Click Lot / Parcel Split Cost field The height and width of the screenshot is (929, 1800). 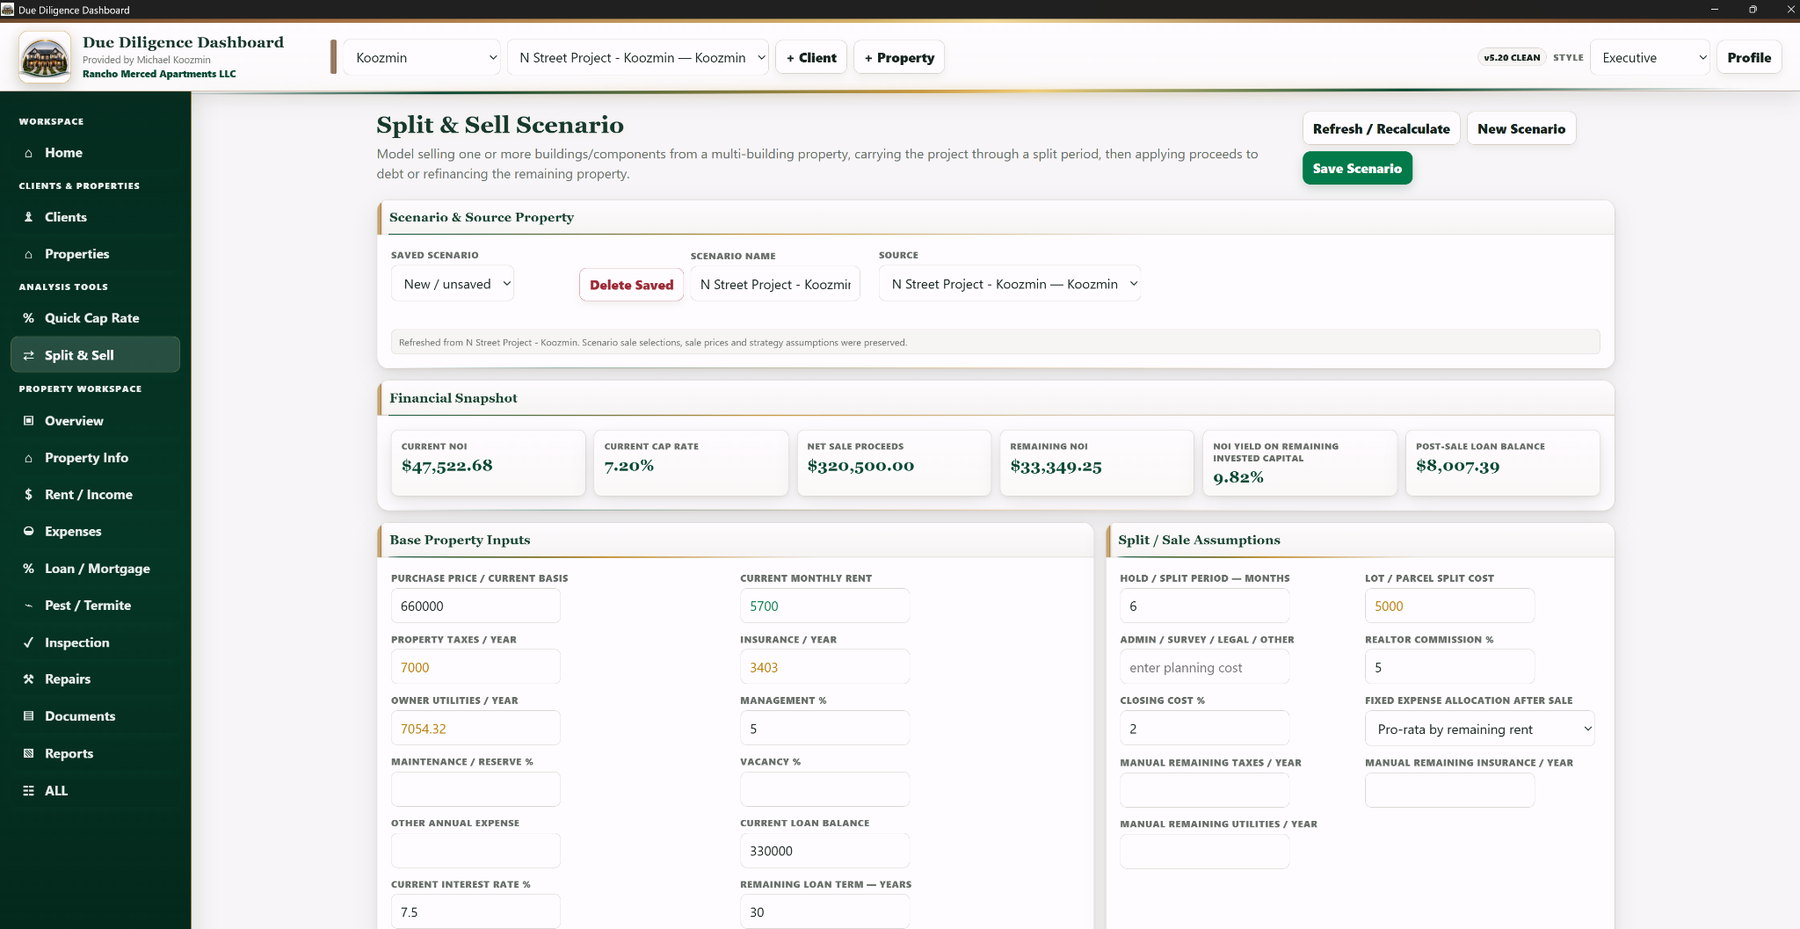point(1449,606)
